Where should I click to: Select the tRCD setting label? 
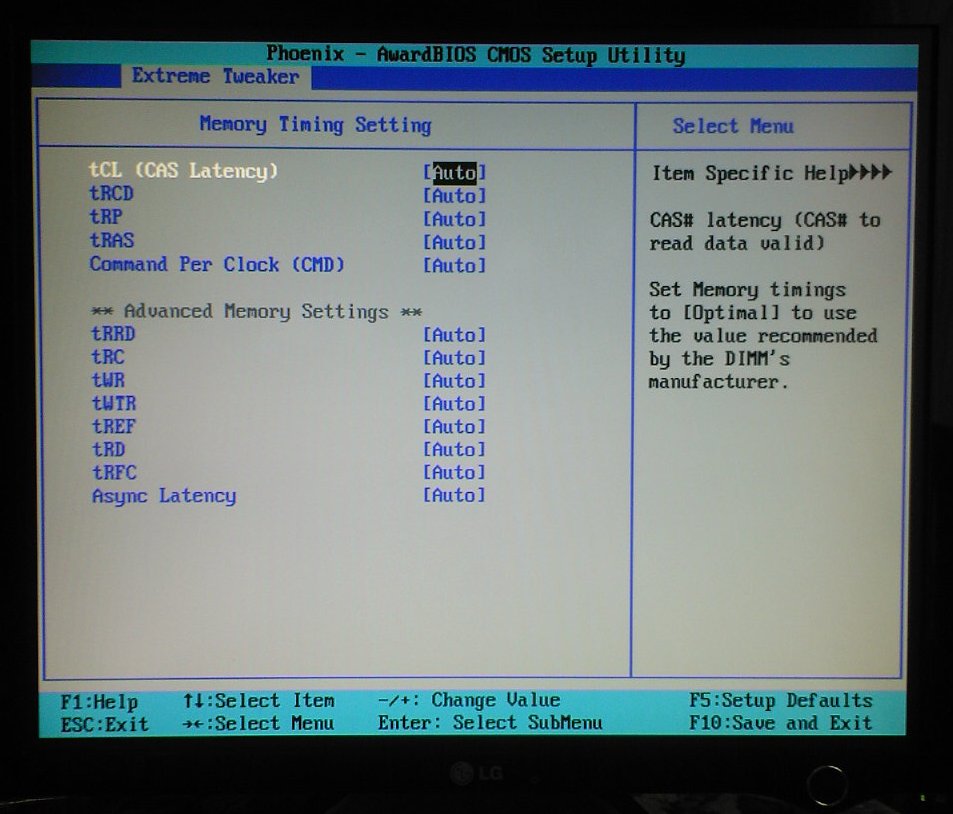pos(111,193)
